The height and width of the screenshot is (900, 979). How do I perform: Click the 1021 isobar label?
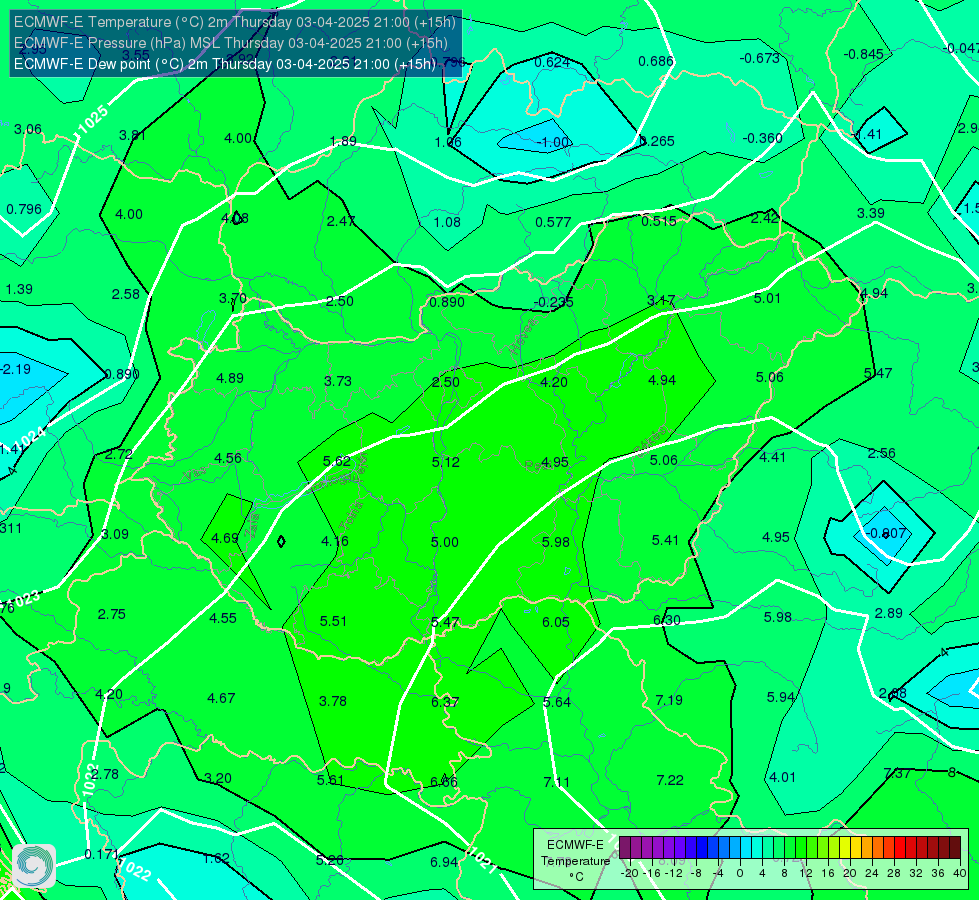483,861
